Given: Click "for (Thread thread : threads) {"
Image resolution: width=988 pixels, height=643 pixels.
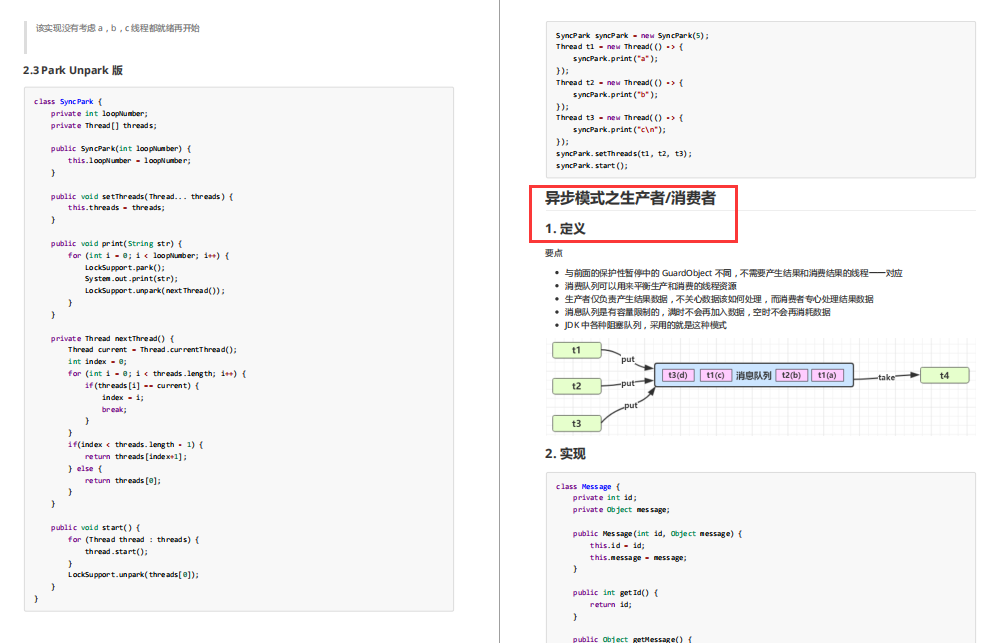Looking at the screenshot, I should (134, 540).
